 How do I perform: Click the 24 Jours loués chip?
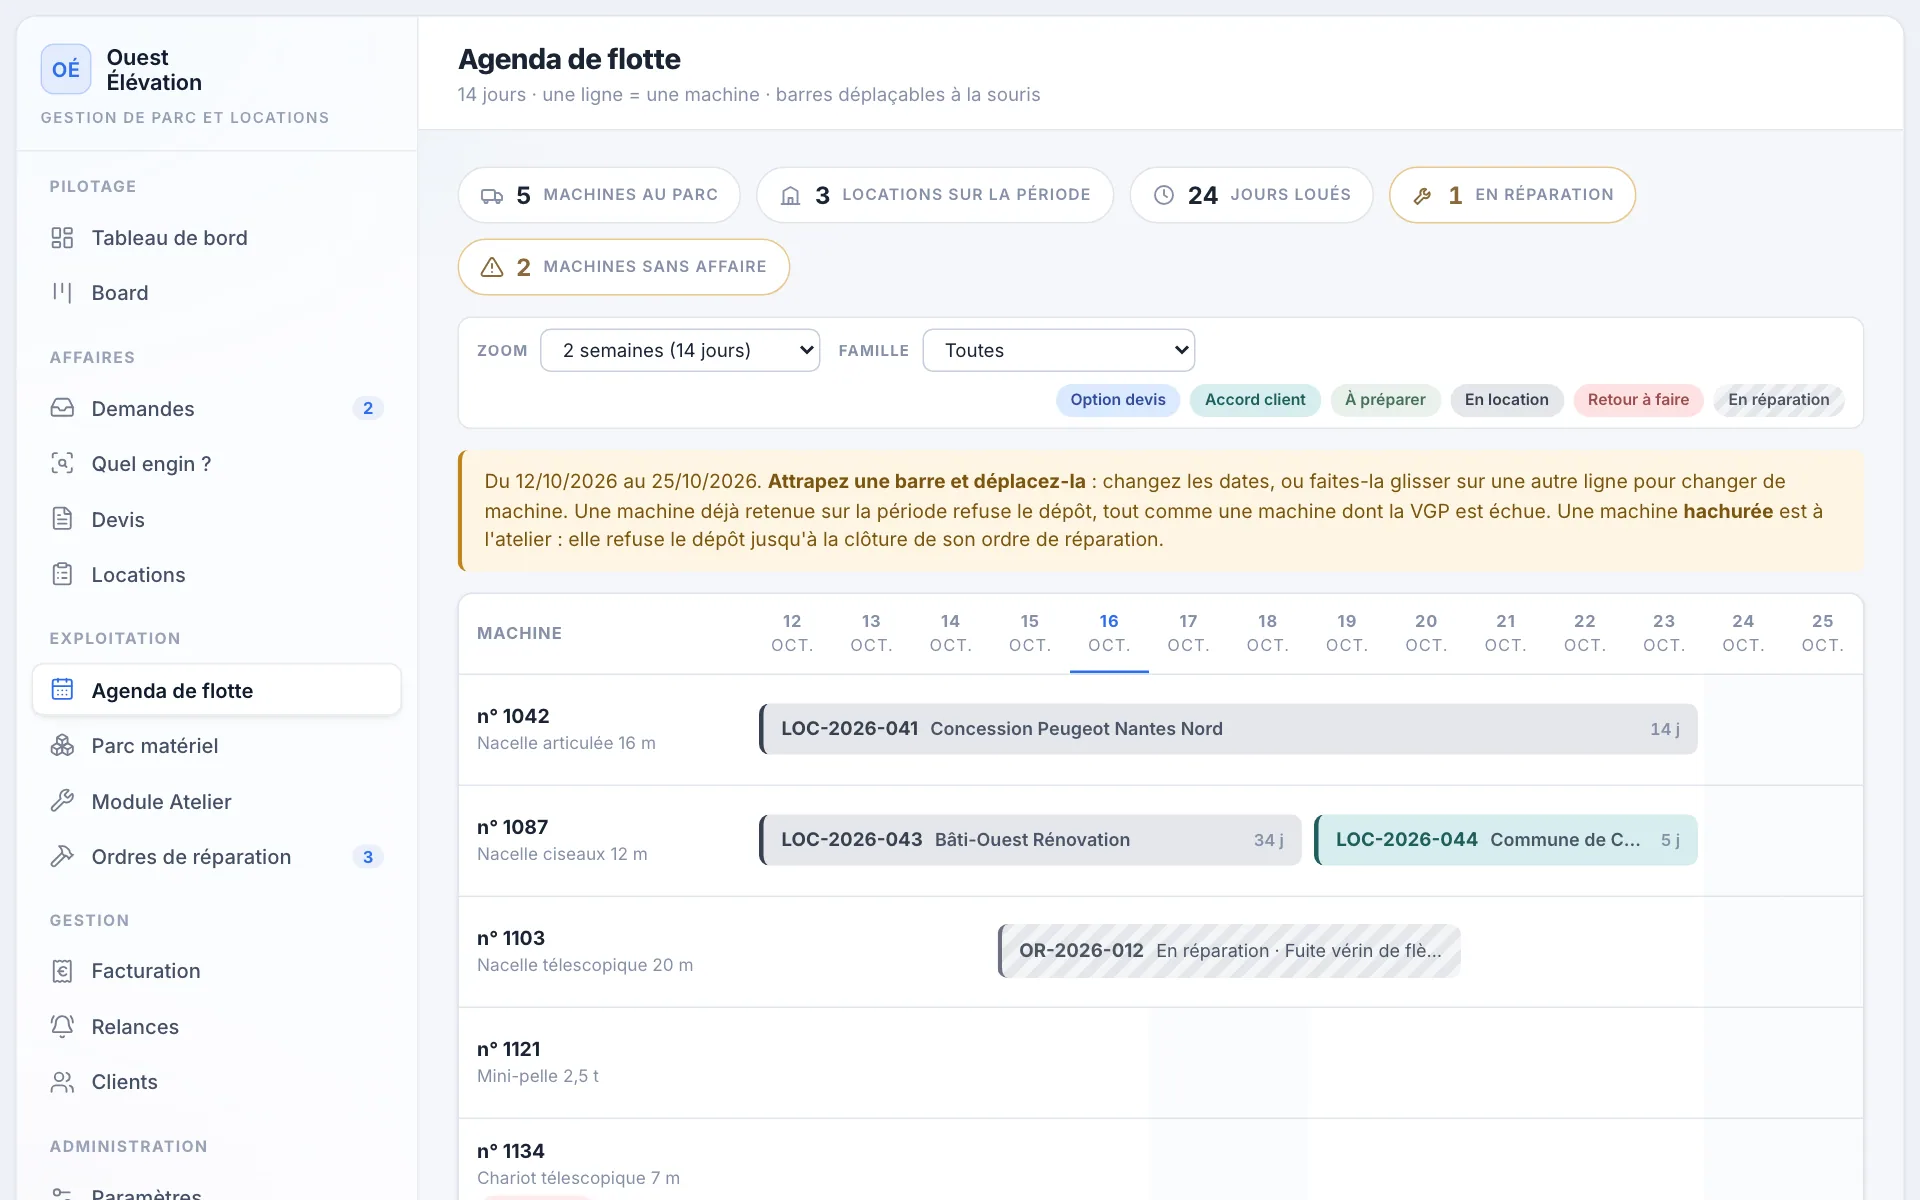point(1251,195)
